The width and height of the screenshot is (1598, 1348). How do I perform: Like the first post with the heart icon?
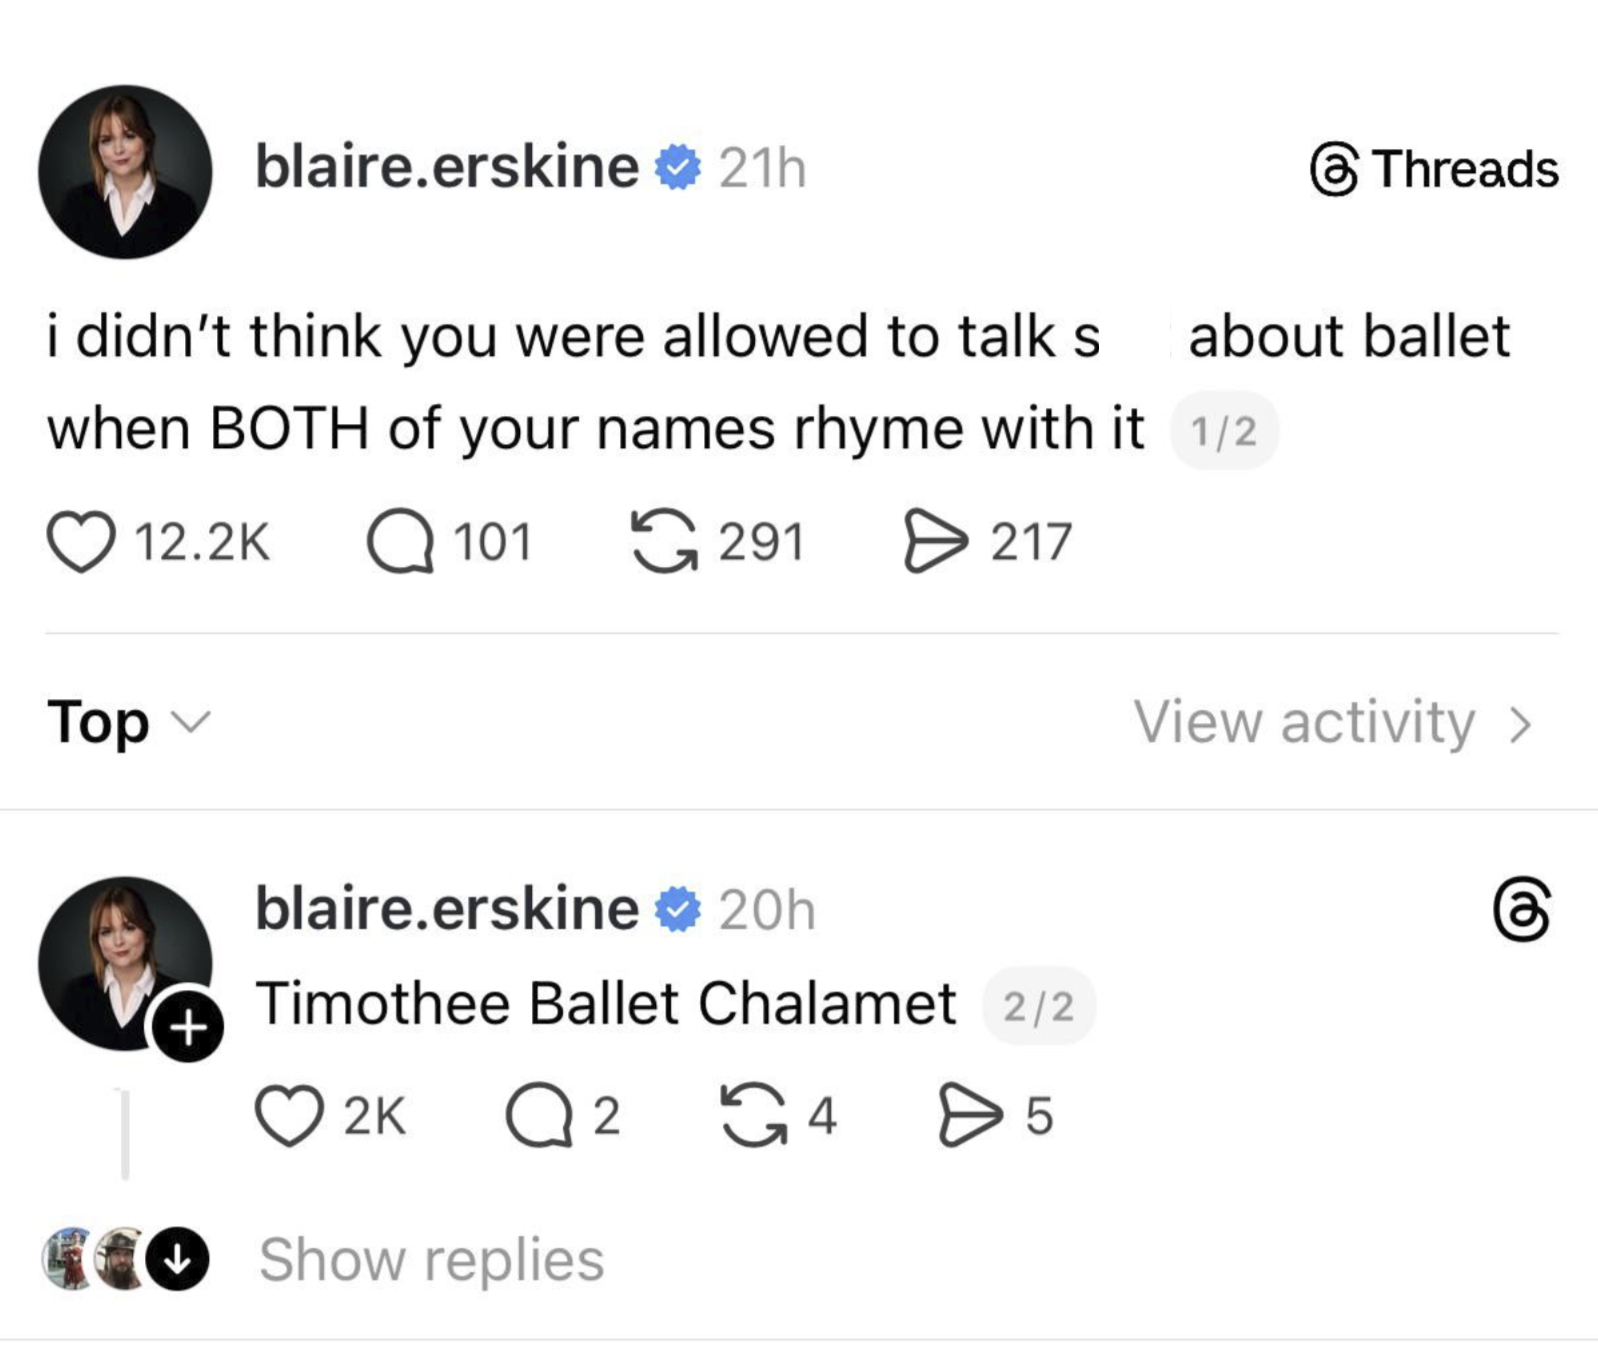click(81, 542)
